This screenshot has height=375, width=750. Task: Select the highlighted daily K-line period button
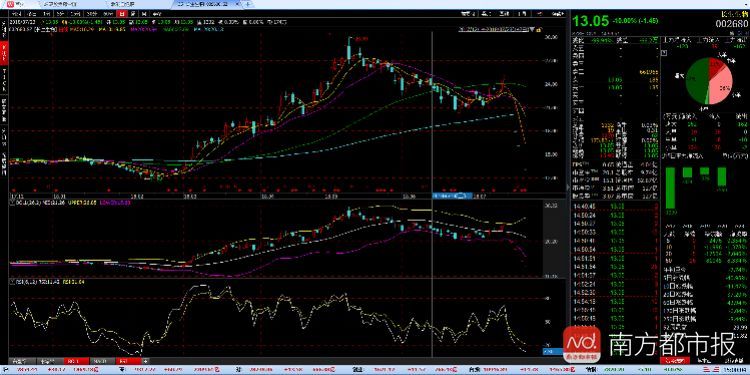[x=122, y=14]
